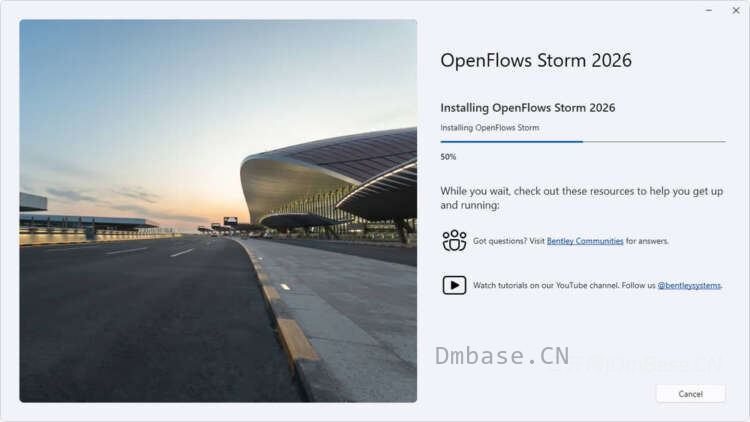Screen dimensions: 750x422
Task: Click the "Installing OpenFlows Storm 2026" heading
Action: click(x=528, y=108)
